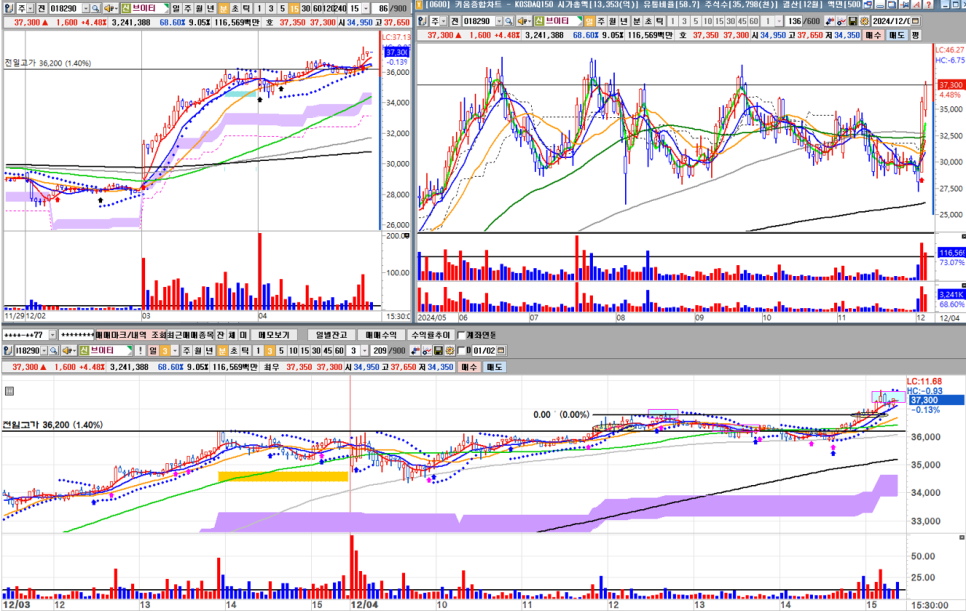Select 분 (minute) period in top-left chart
Image resolution: width=966 pixels, height=611 pixels.
coord(223,9)
